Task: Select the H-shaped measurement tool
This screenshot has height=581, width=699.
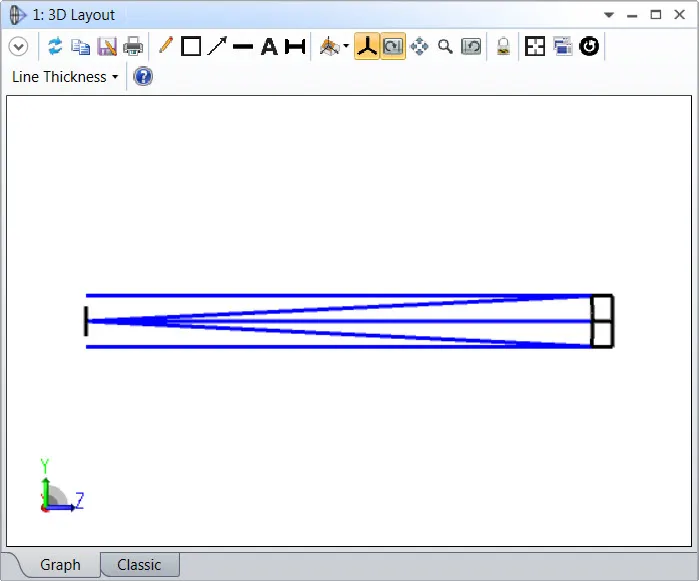Action: point(295,46)
